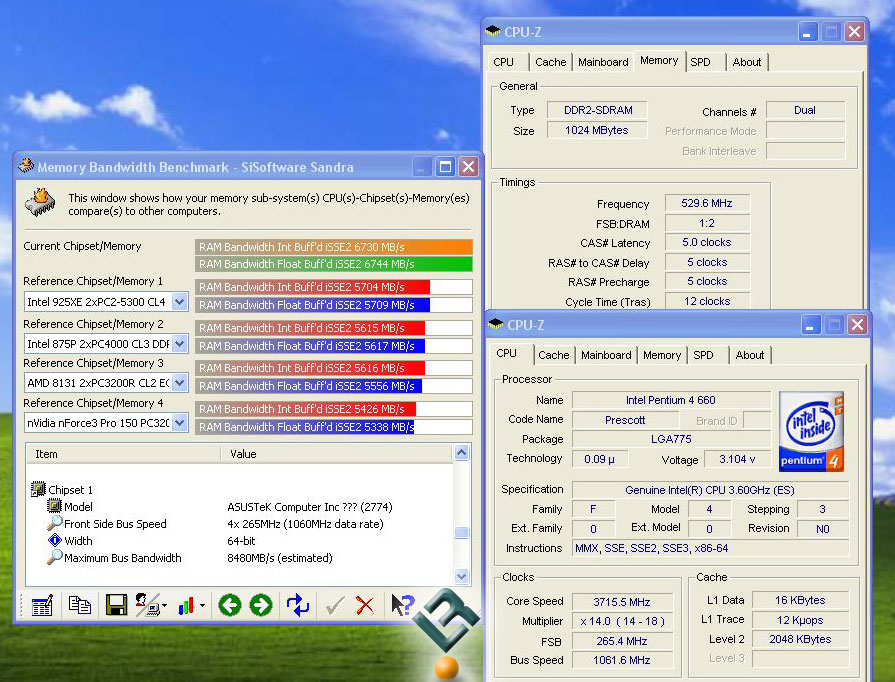895x682 pixels.
Task: Click the blue Refresh arrows icon
Action: (x=298, y=605)
